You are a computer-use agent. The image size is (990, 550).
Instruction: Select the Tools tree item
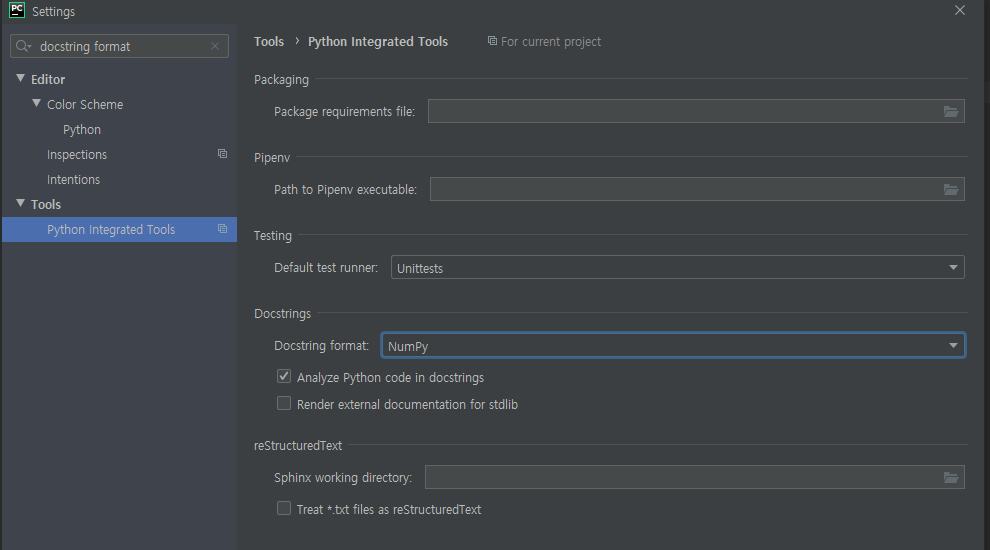coord(46,205)
